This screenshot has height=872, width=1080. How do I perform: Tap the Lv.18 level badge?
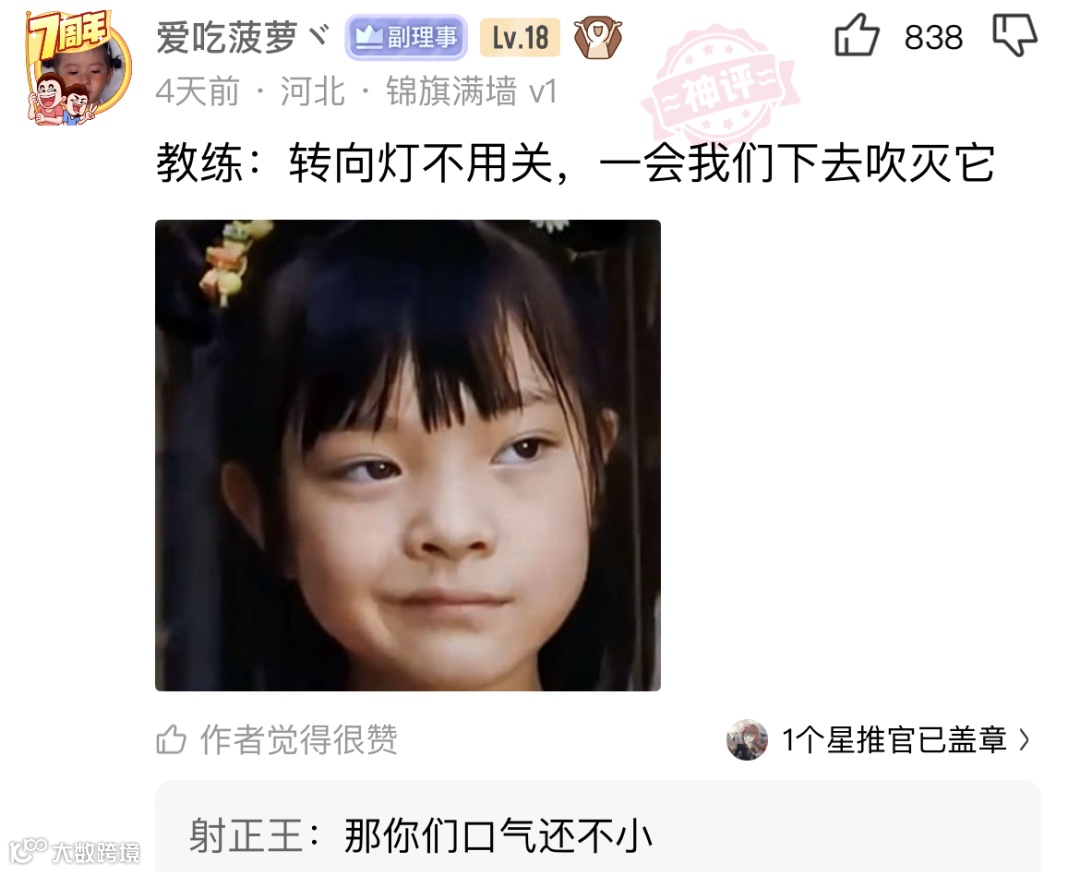[x=520, y=37]
